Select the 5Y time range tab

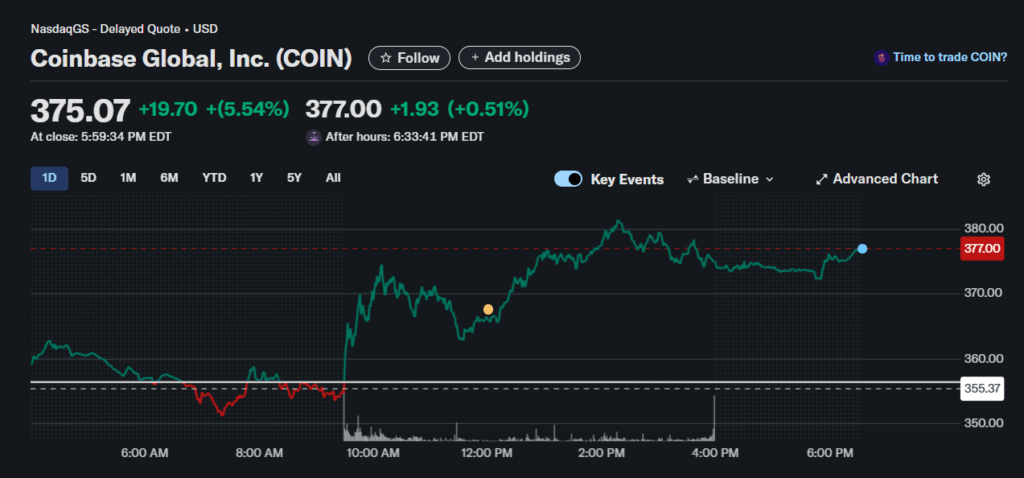point(294,178)
